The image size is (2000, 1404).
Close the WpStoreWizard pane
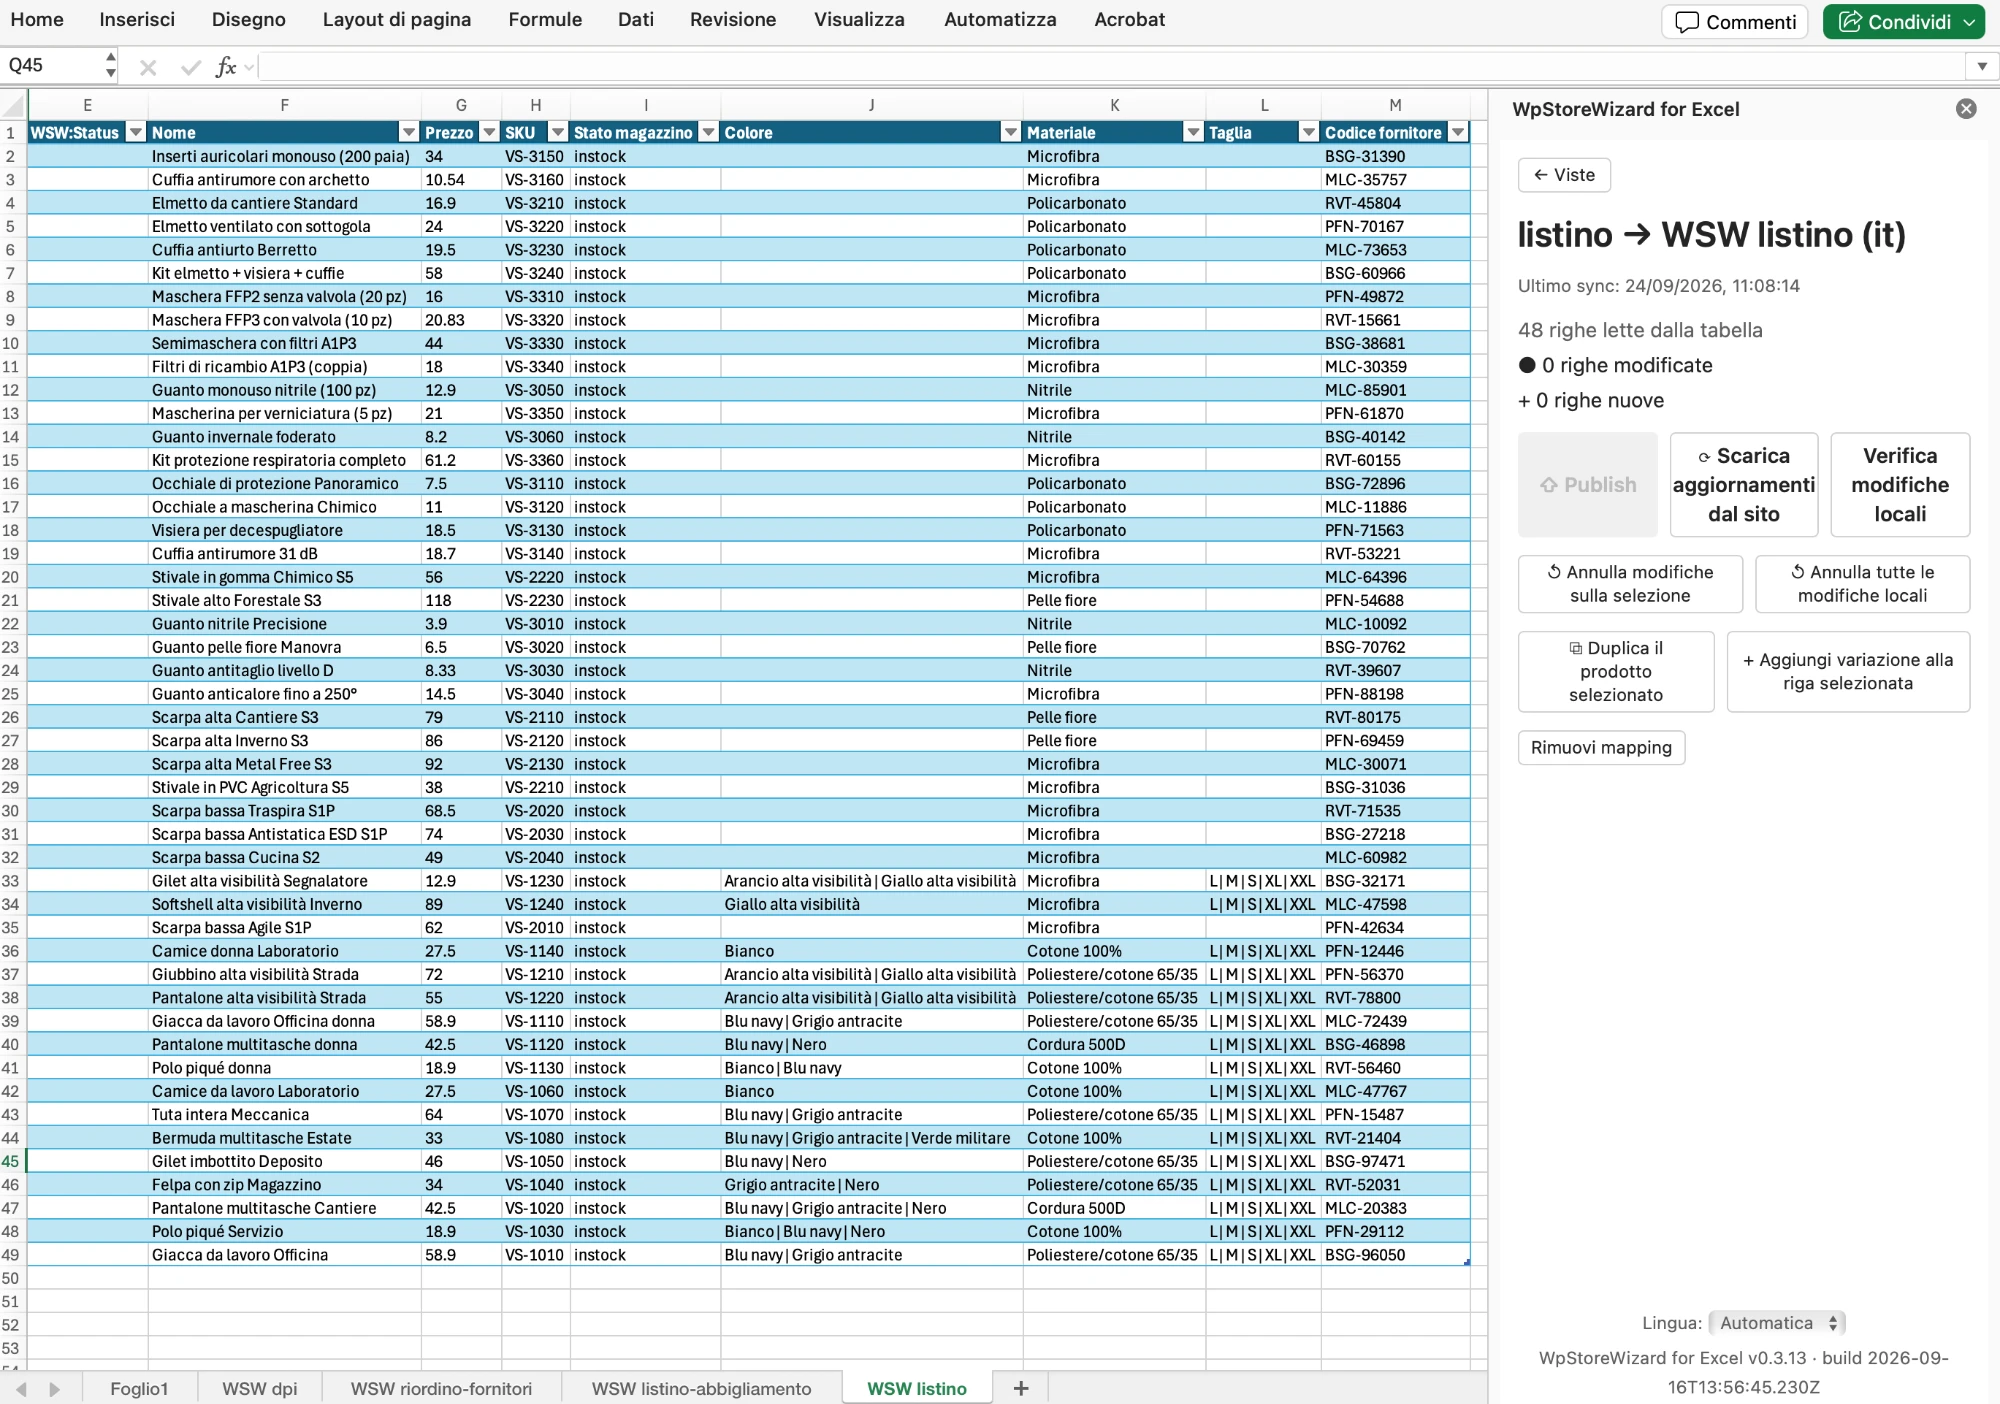click(1966, 109)
